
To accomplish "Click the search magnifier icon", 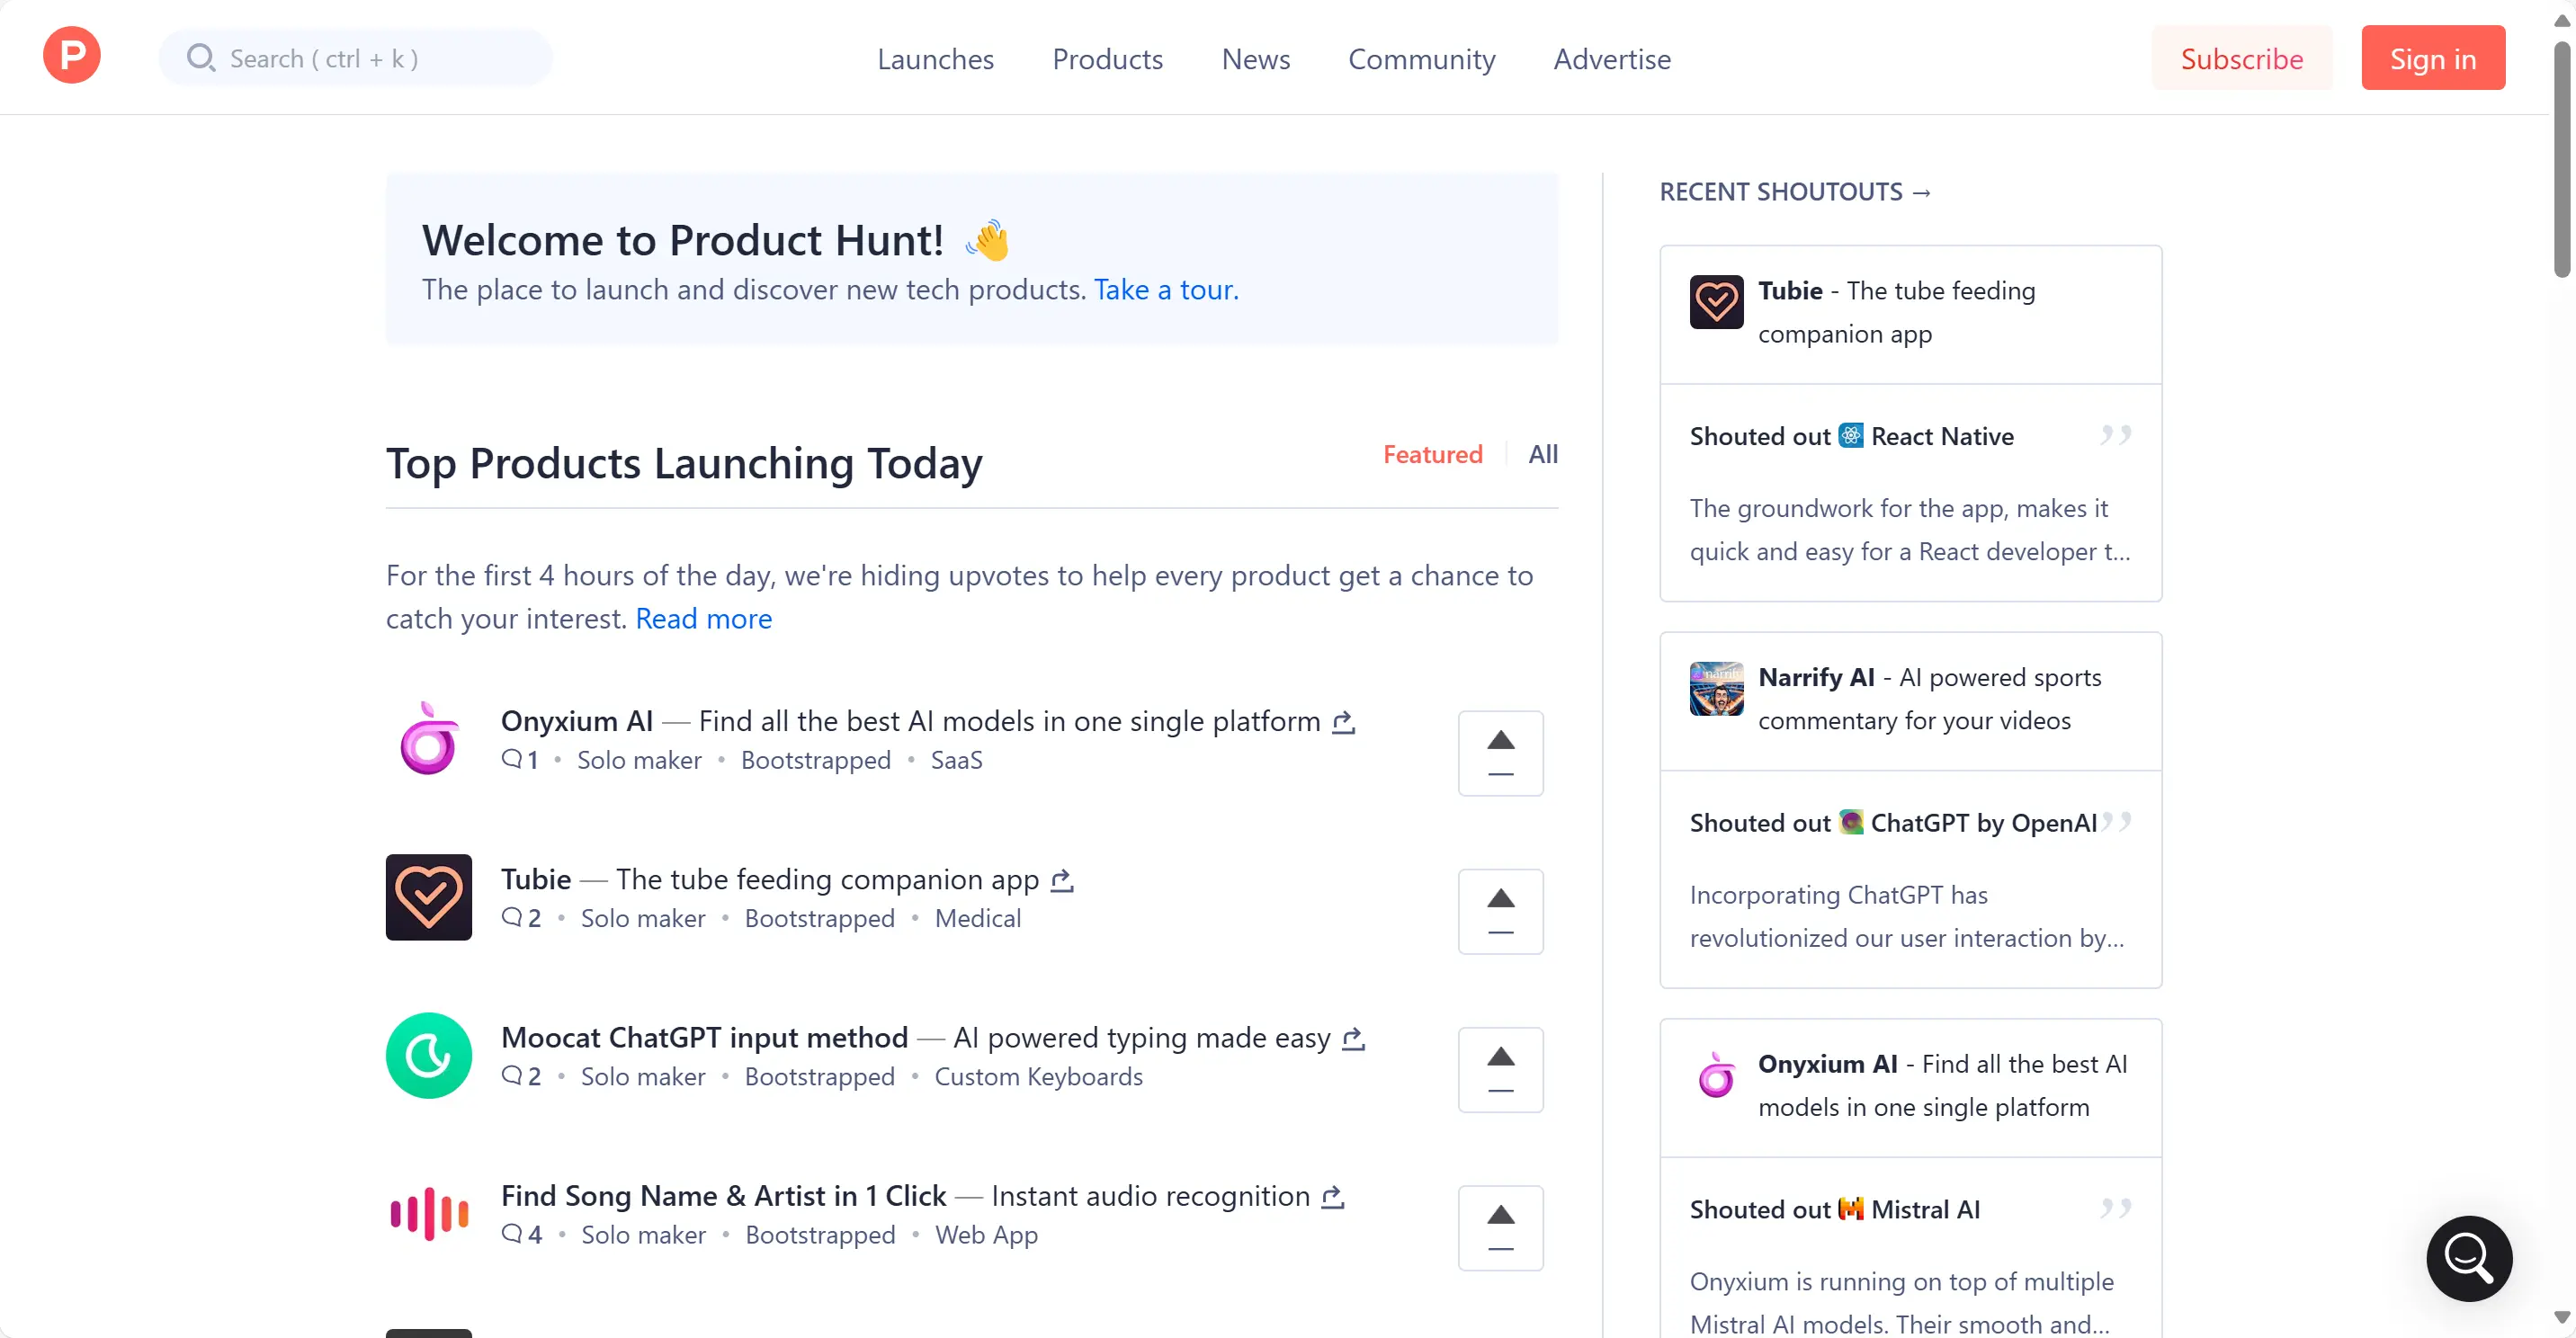I will coord(201,57).
